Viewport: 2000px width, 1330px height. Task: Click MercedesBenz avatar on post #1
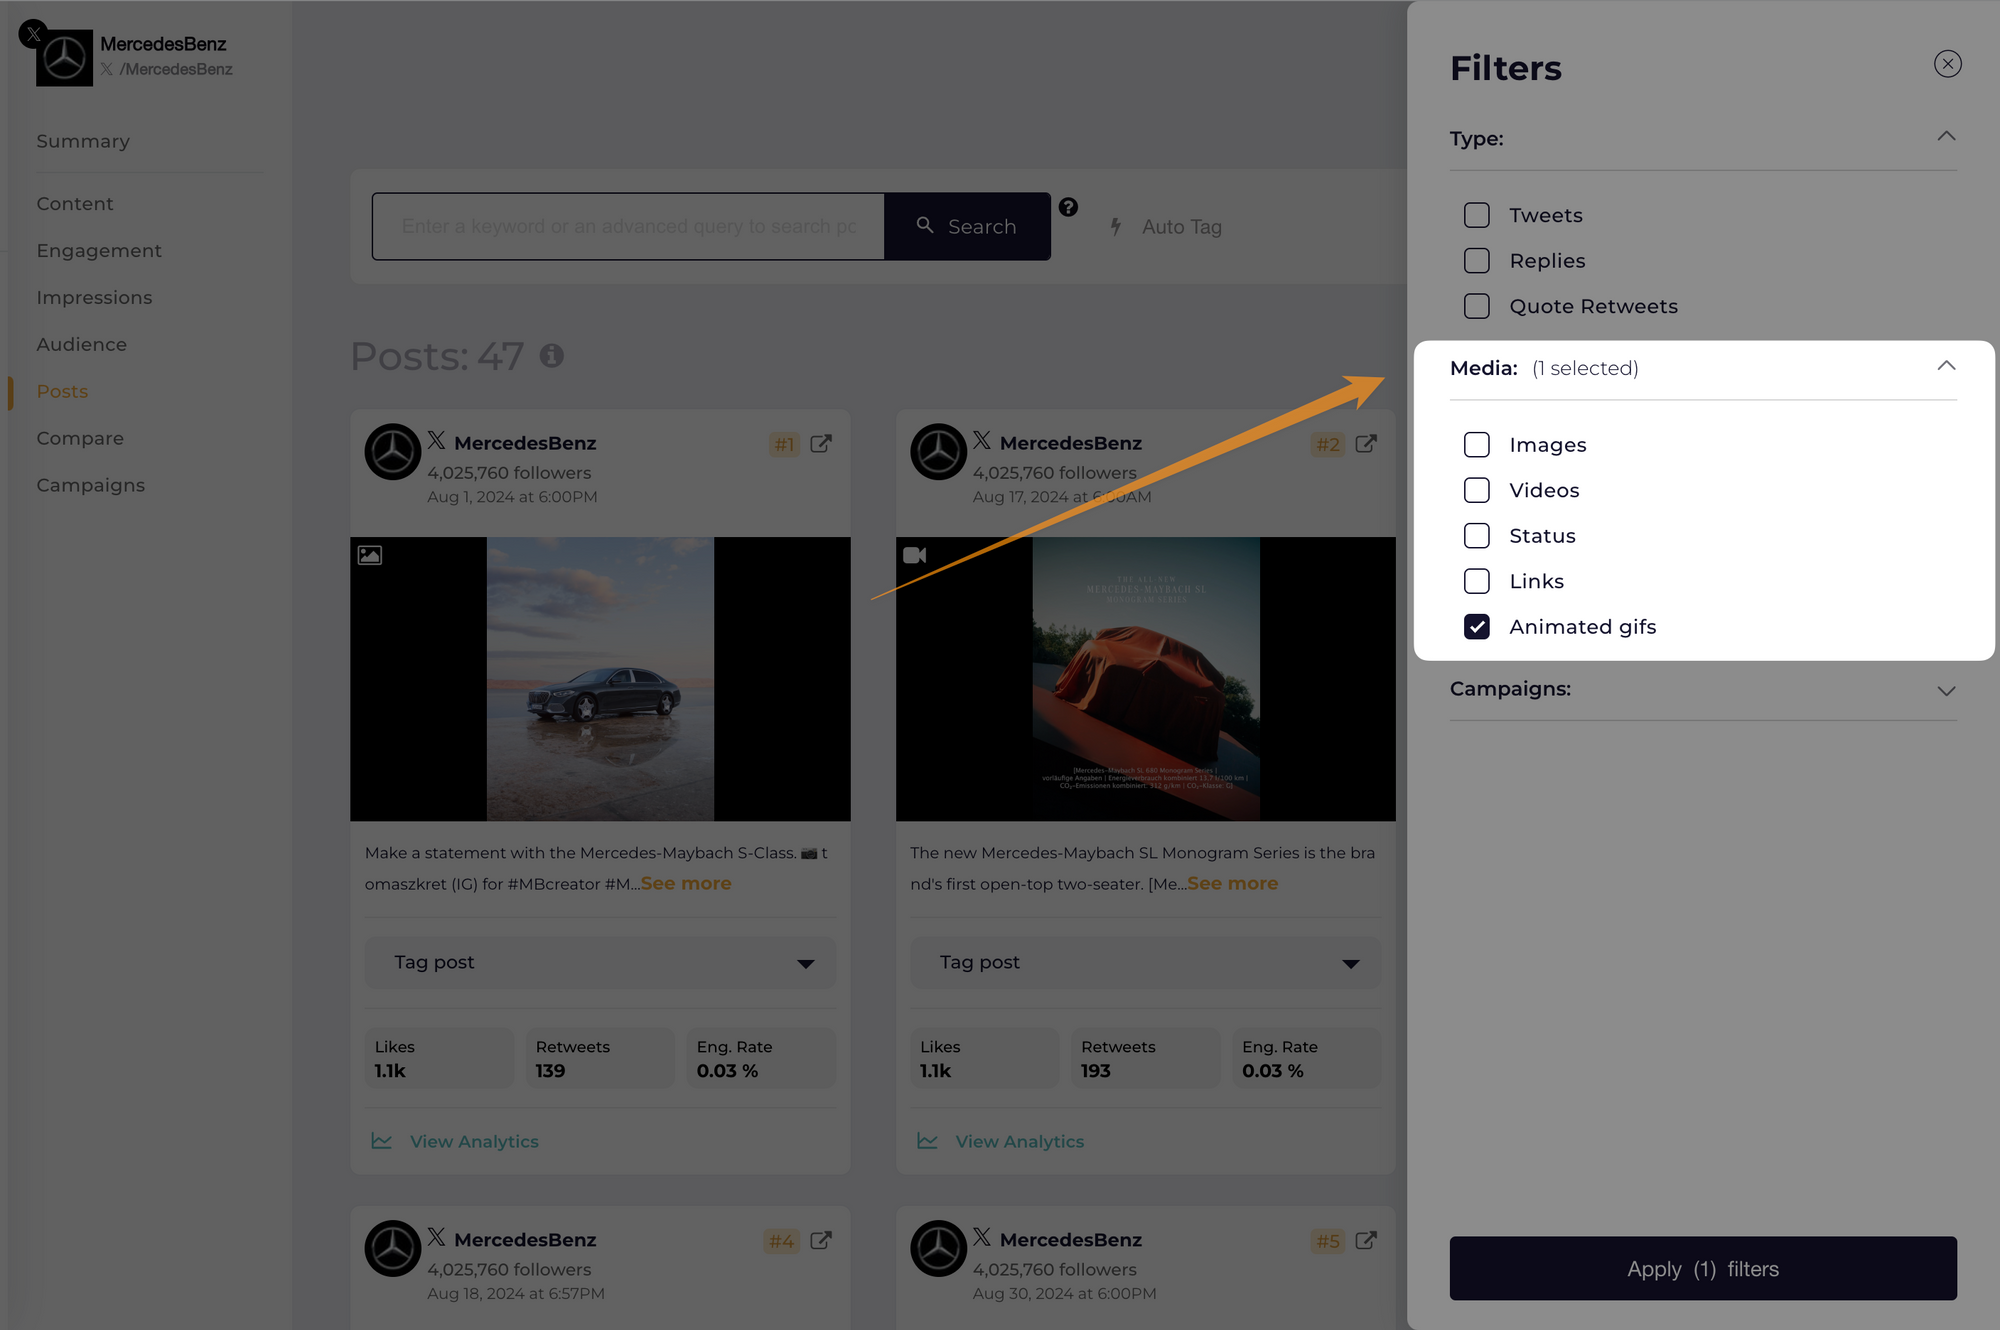(393, 452)
